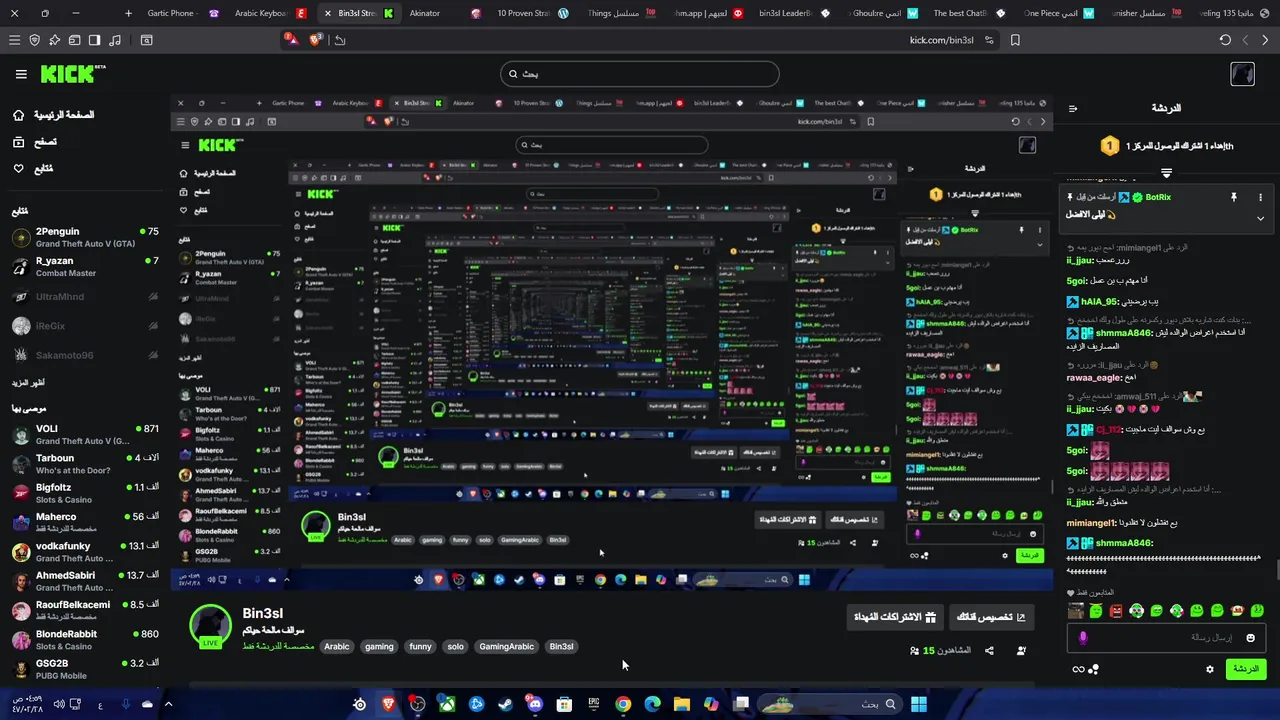Screen dimensions: 1280x720
Task: Open the emoji picker in the chat box
Action: click(x=1250, y=637)
